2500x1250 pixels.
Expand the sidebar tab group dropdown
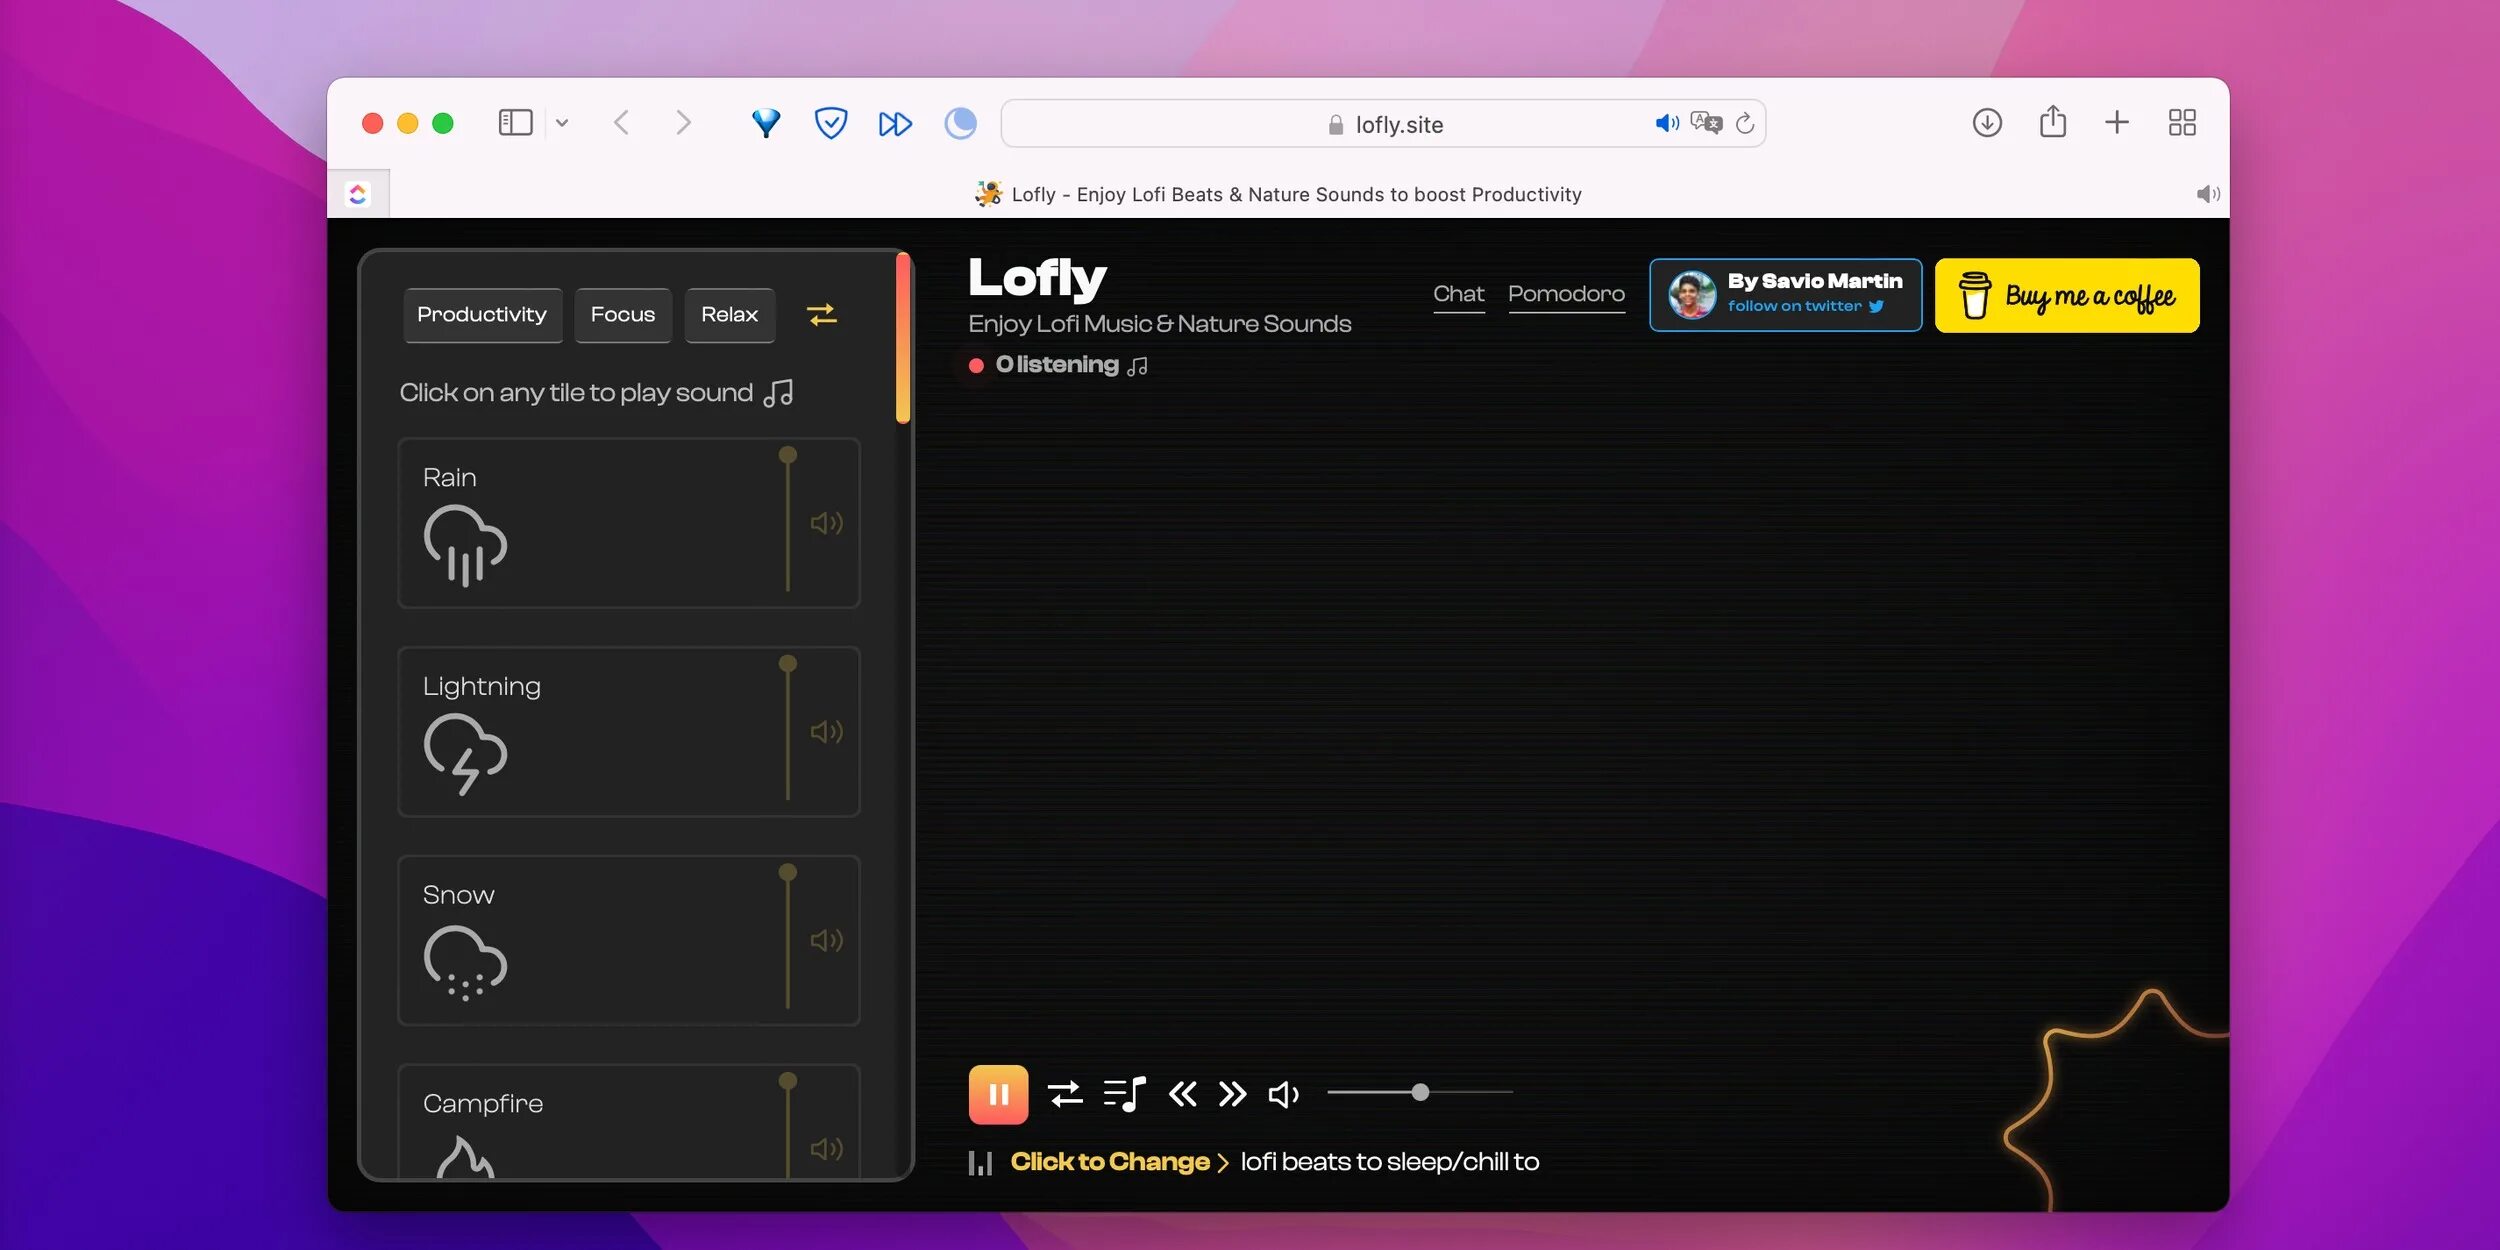point(562,123)
